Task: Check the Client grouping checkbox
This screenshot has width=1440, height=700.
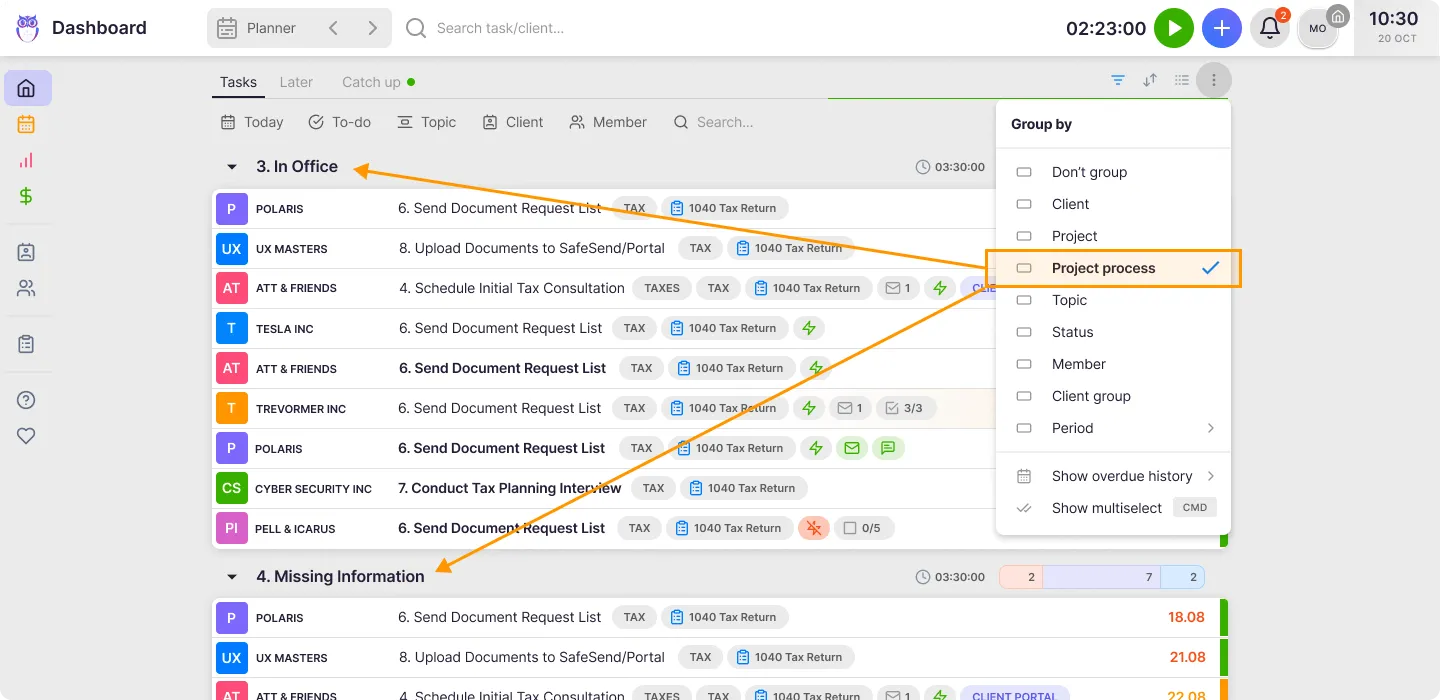Action: click(x=1023, y=204)
